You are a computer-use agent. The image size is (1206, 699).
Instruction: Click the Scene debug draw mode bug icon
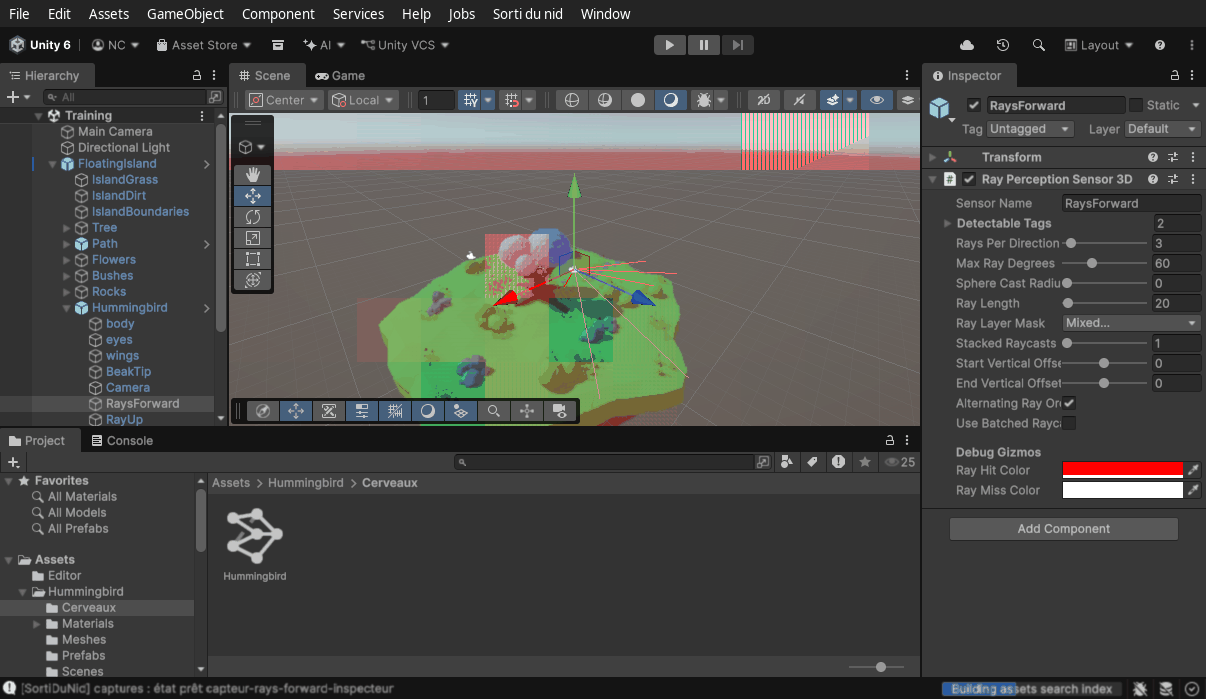click(703, 100)
